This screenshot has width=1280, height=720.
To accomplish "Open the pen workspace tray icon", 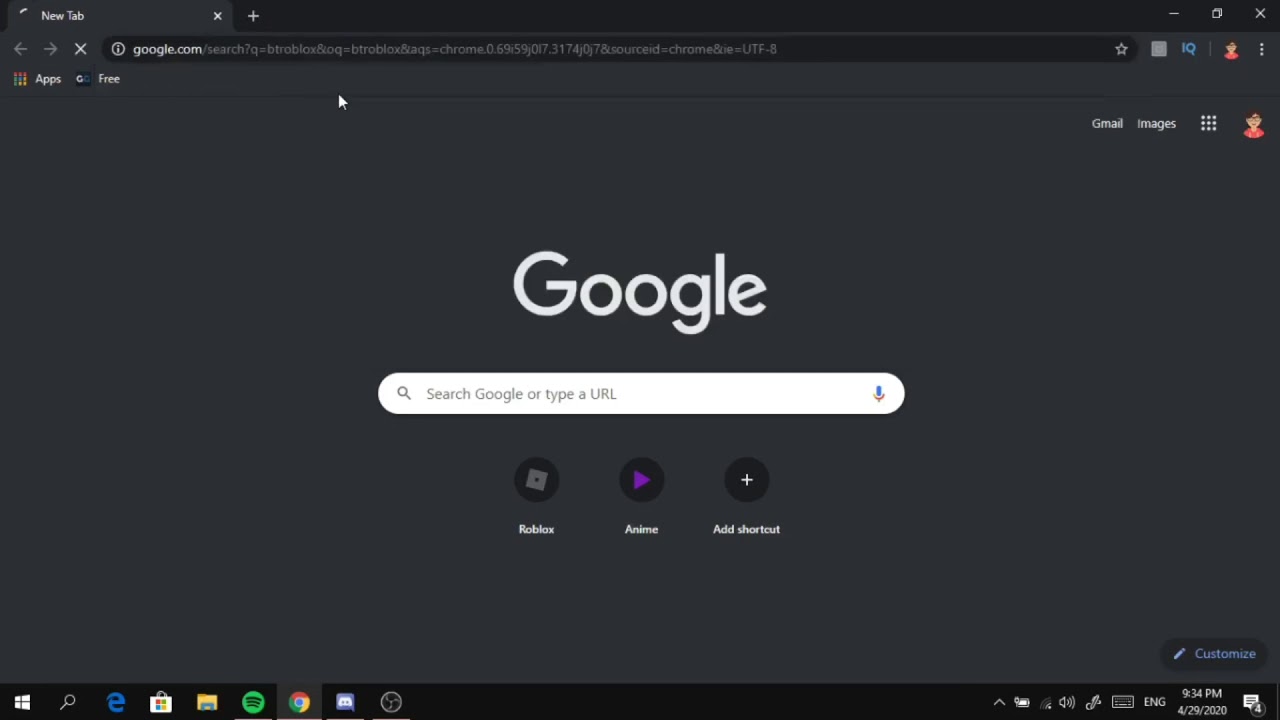I will click(x=1093, y=702).
